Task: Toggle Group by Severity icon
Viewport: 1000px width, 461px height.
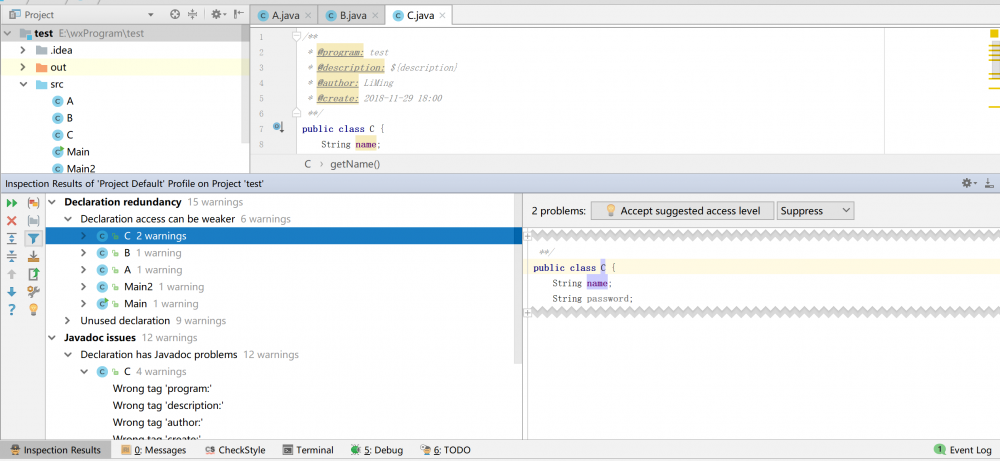Action: pyautogui.click(x=34, y=203)
